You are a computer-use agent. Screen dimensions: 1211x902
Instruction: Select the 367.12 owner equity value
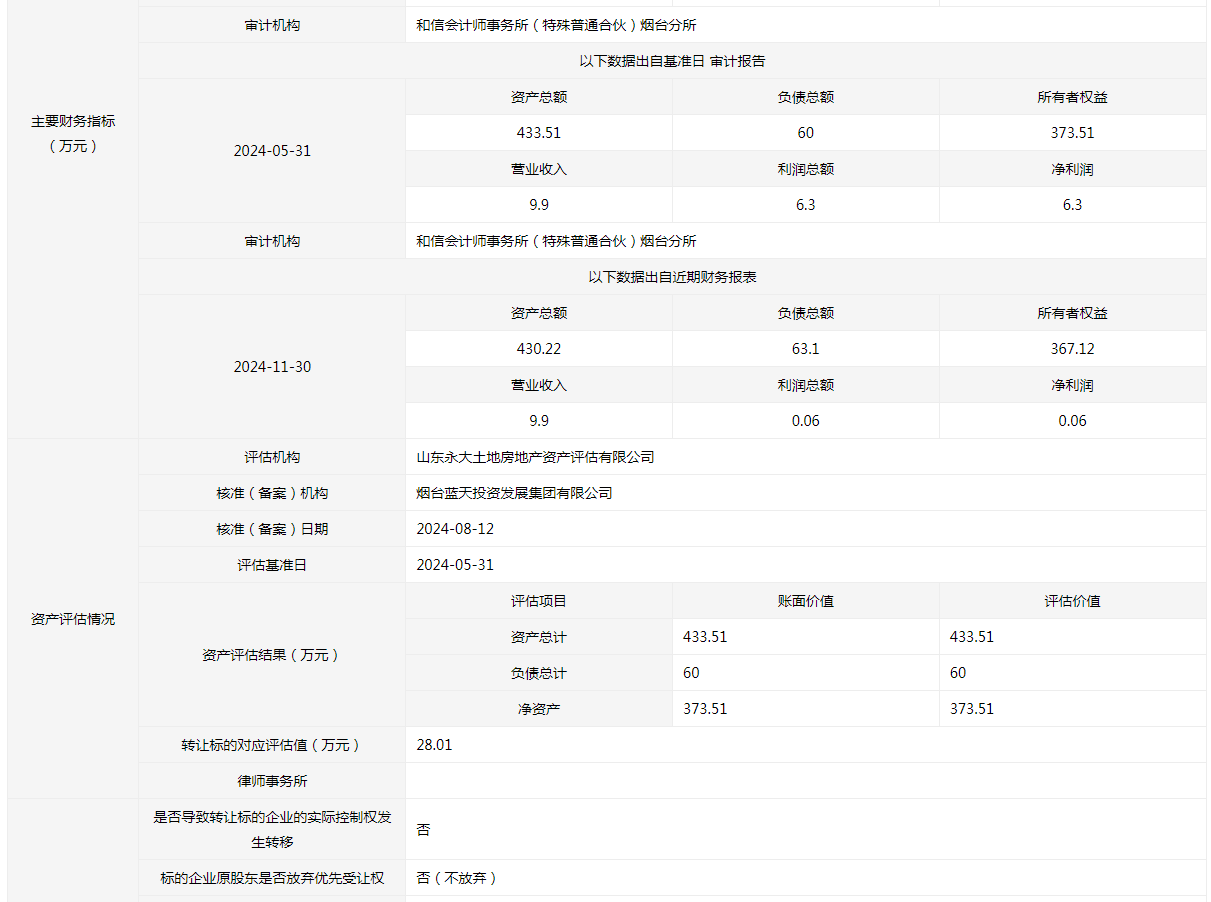coord(1072,349)
